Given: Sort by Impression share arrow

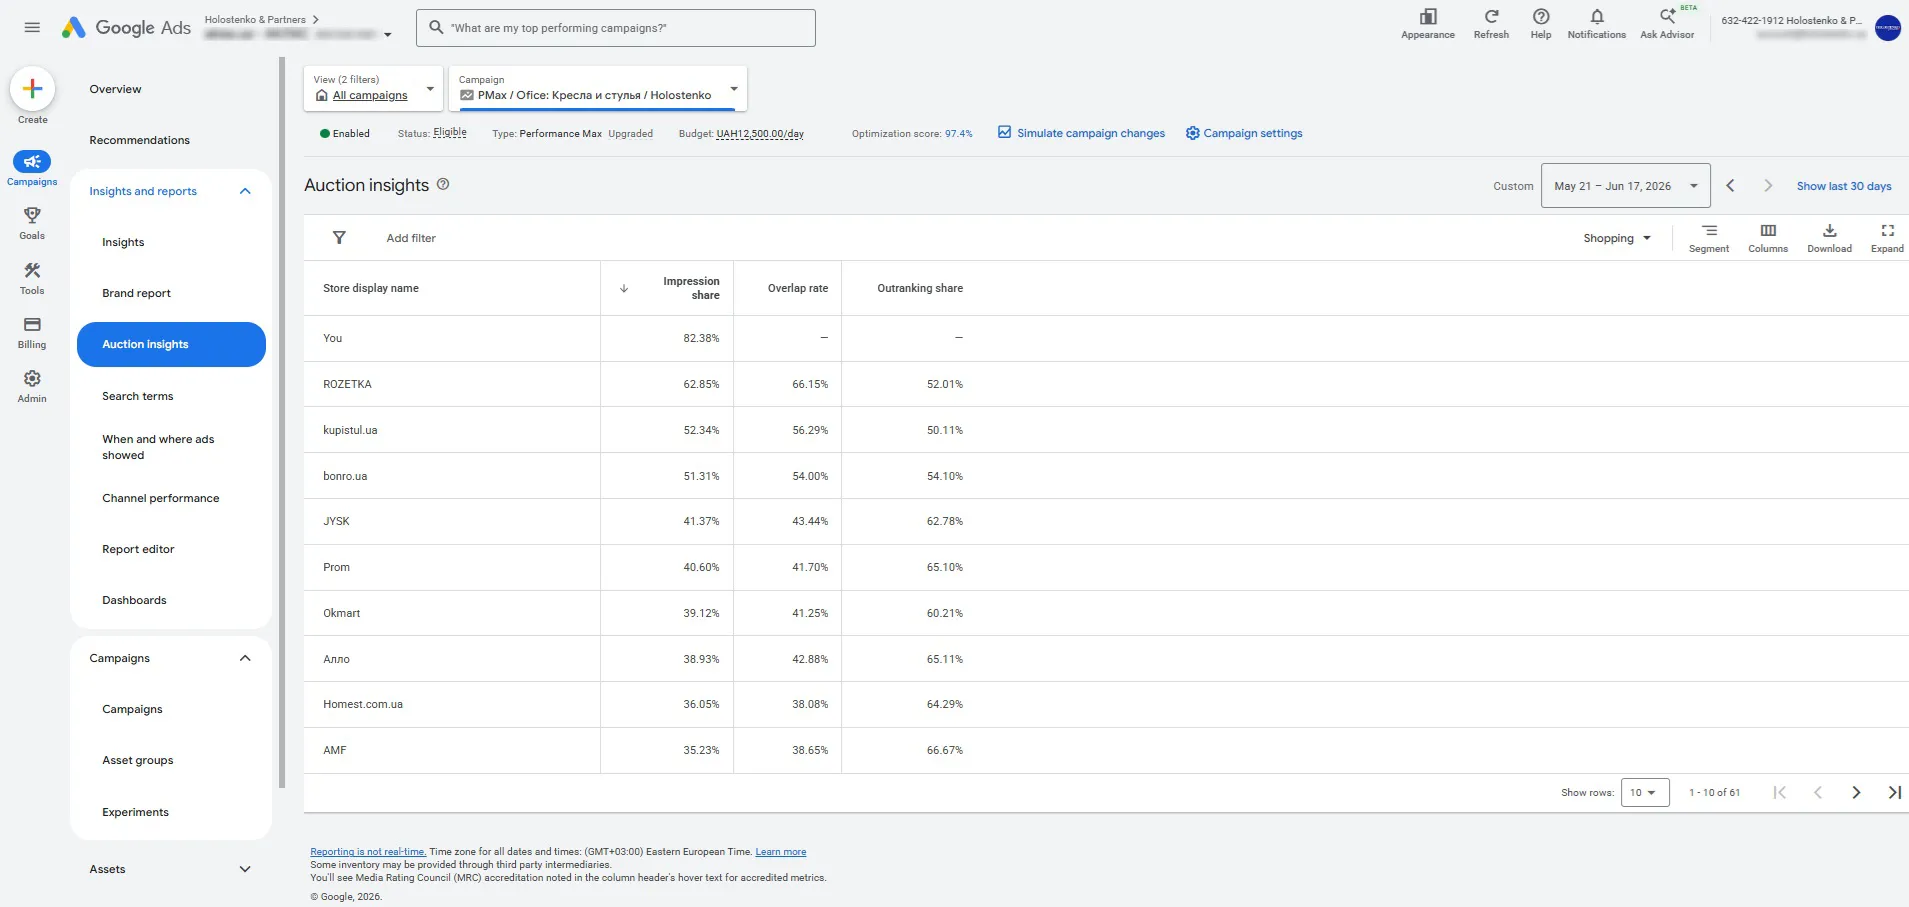Looking at the screenshot, I should [624, 288].
